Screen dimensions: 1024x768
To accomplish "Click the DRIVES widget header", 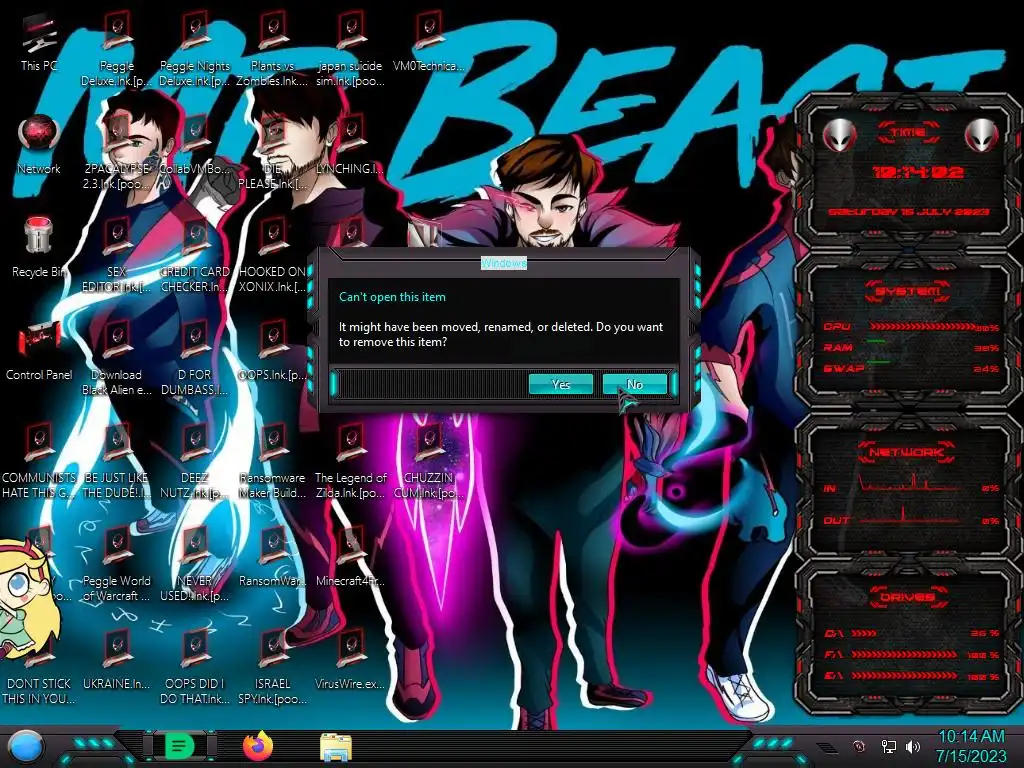I will pyautogui.click(x=908, y=597).
